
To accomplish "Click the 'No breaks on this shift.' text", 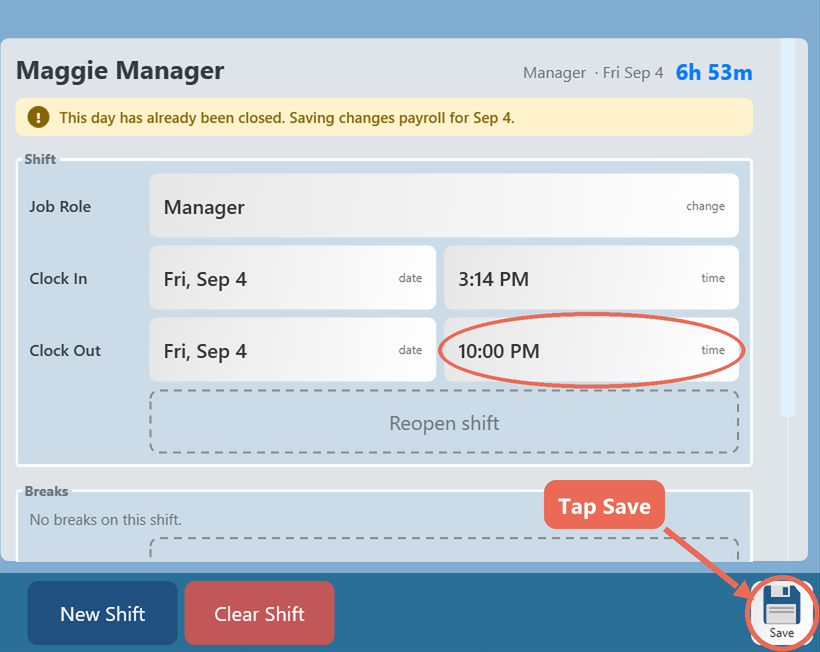I will [106, 520].
